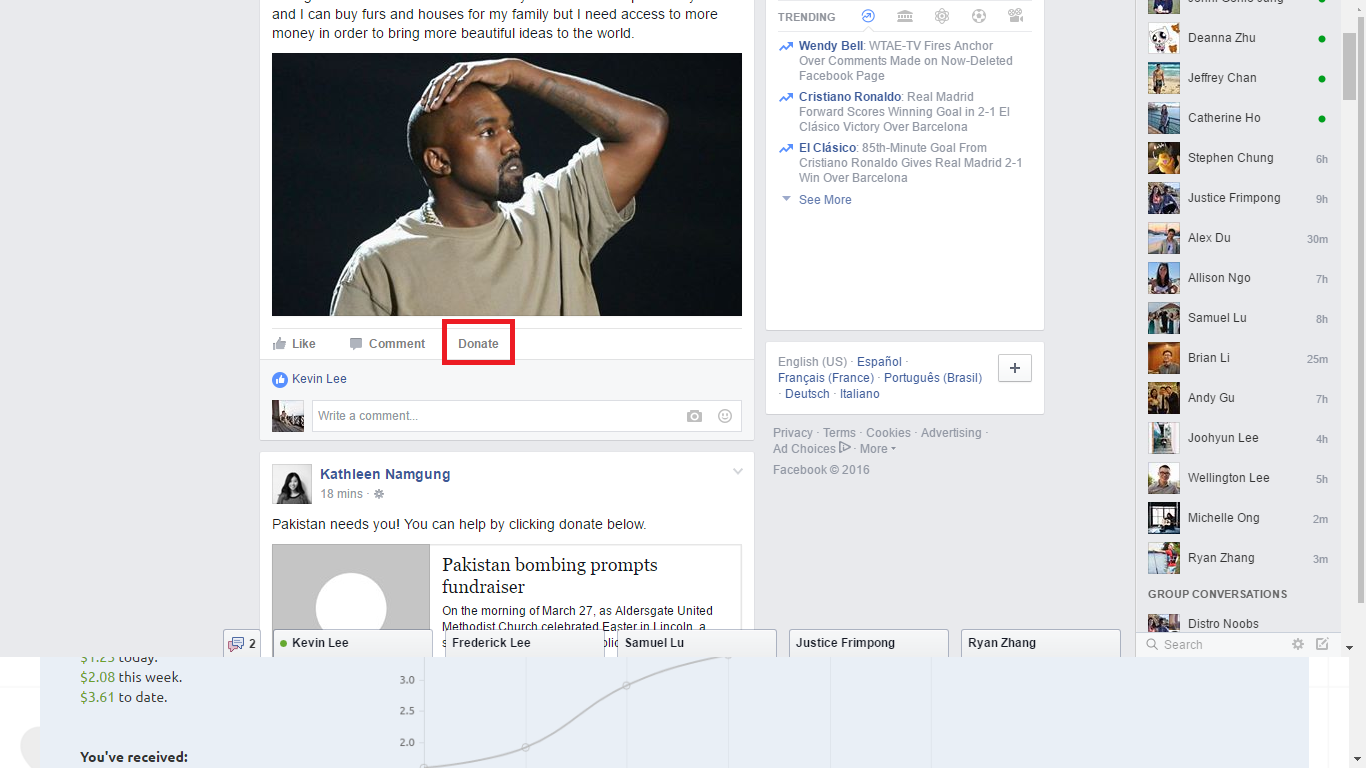Click Kanye West photo in post
The height and width of the screenshot is (768, 1366).
tap(507, 185)
